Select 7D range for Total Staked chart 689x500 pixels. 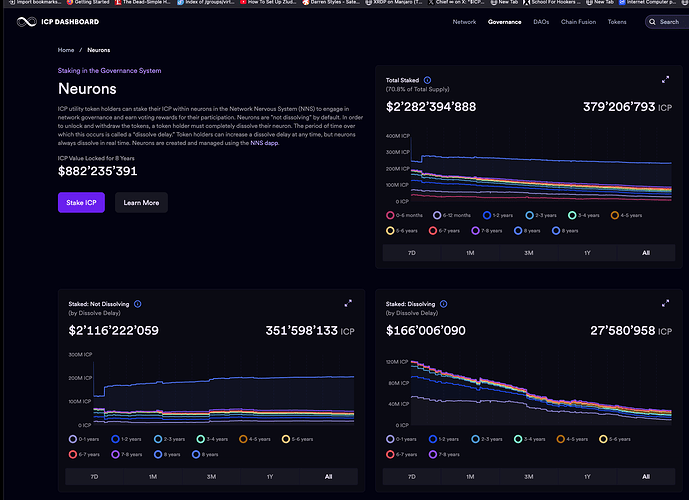coord(412,253)
